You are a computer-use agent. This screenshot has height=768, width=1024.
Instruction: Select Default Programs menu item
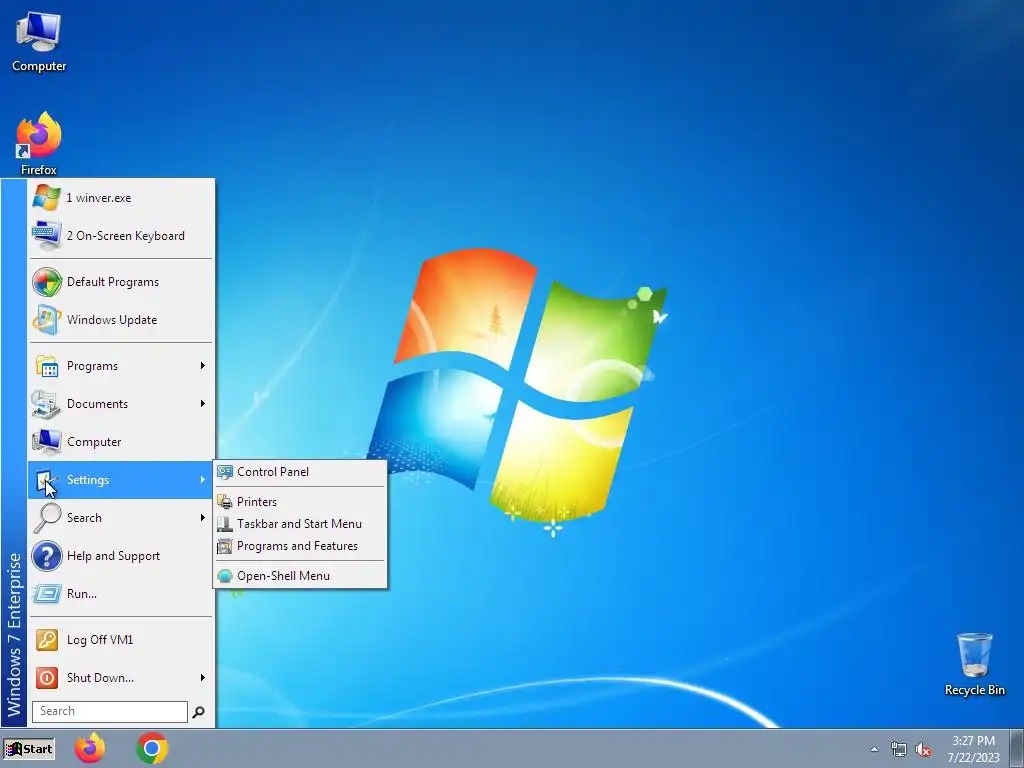point(121,281)
